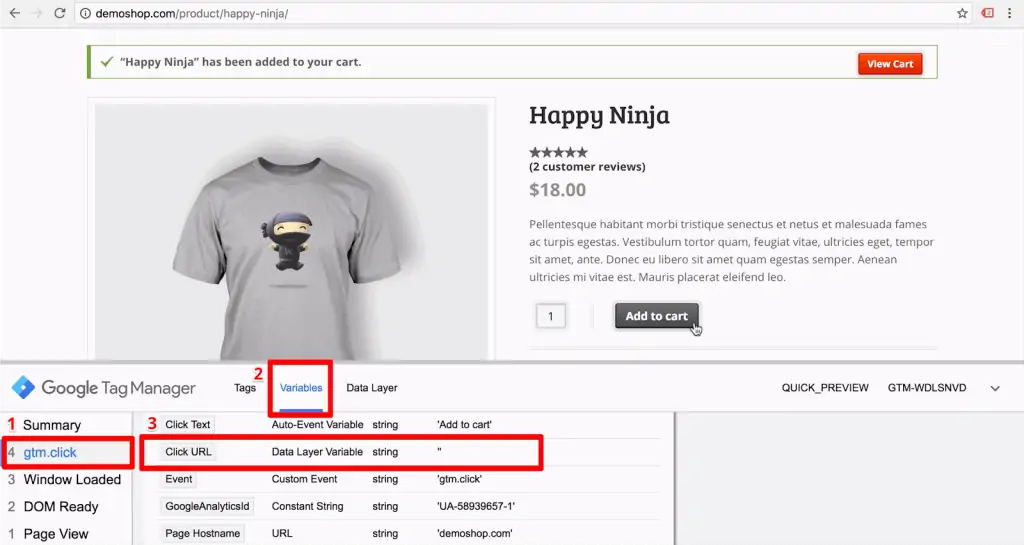Click the View Cart button
Screen dimensions: 1024x545
coord(890,64)
